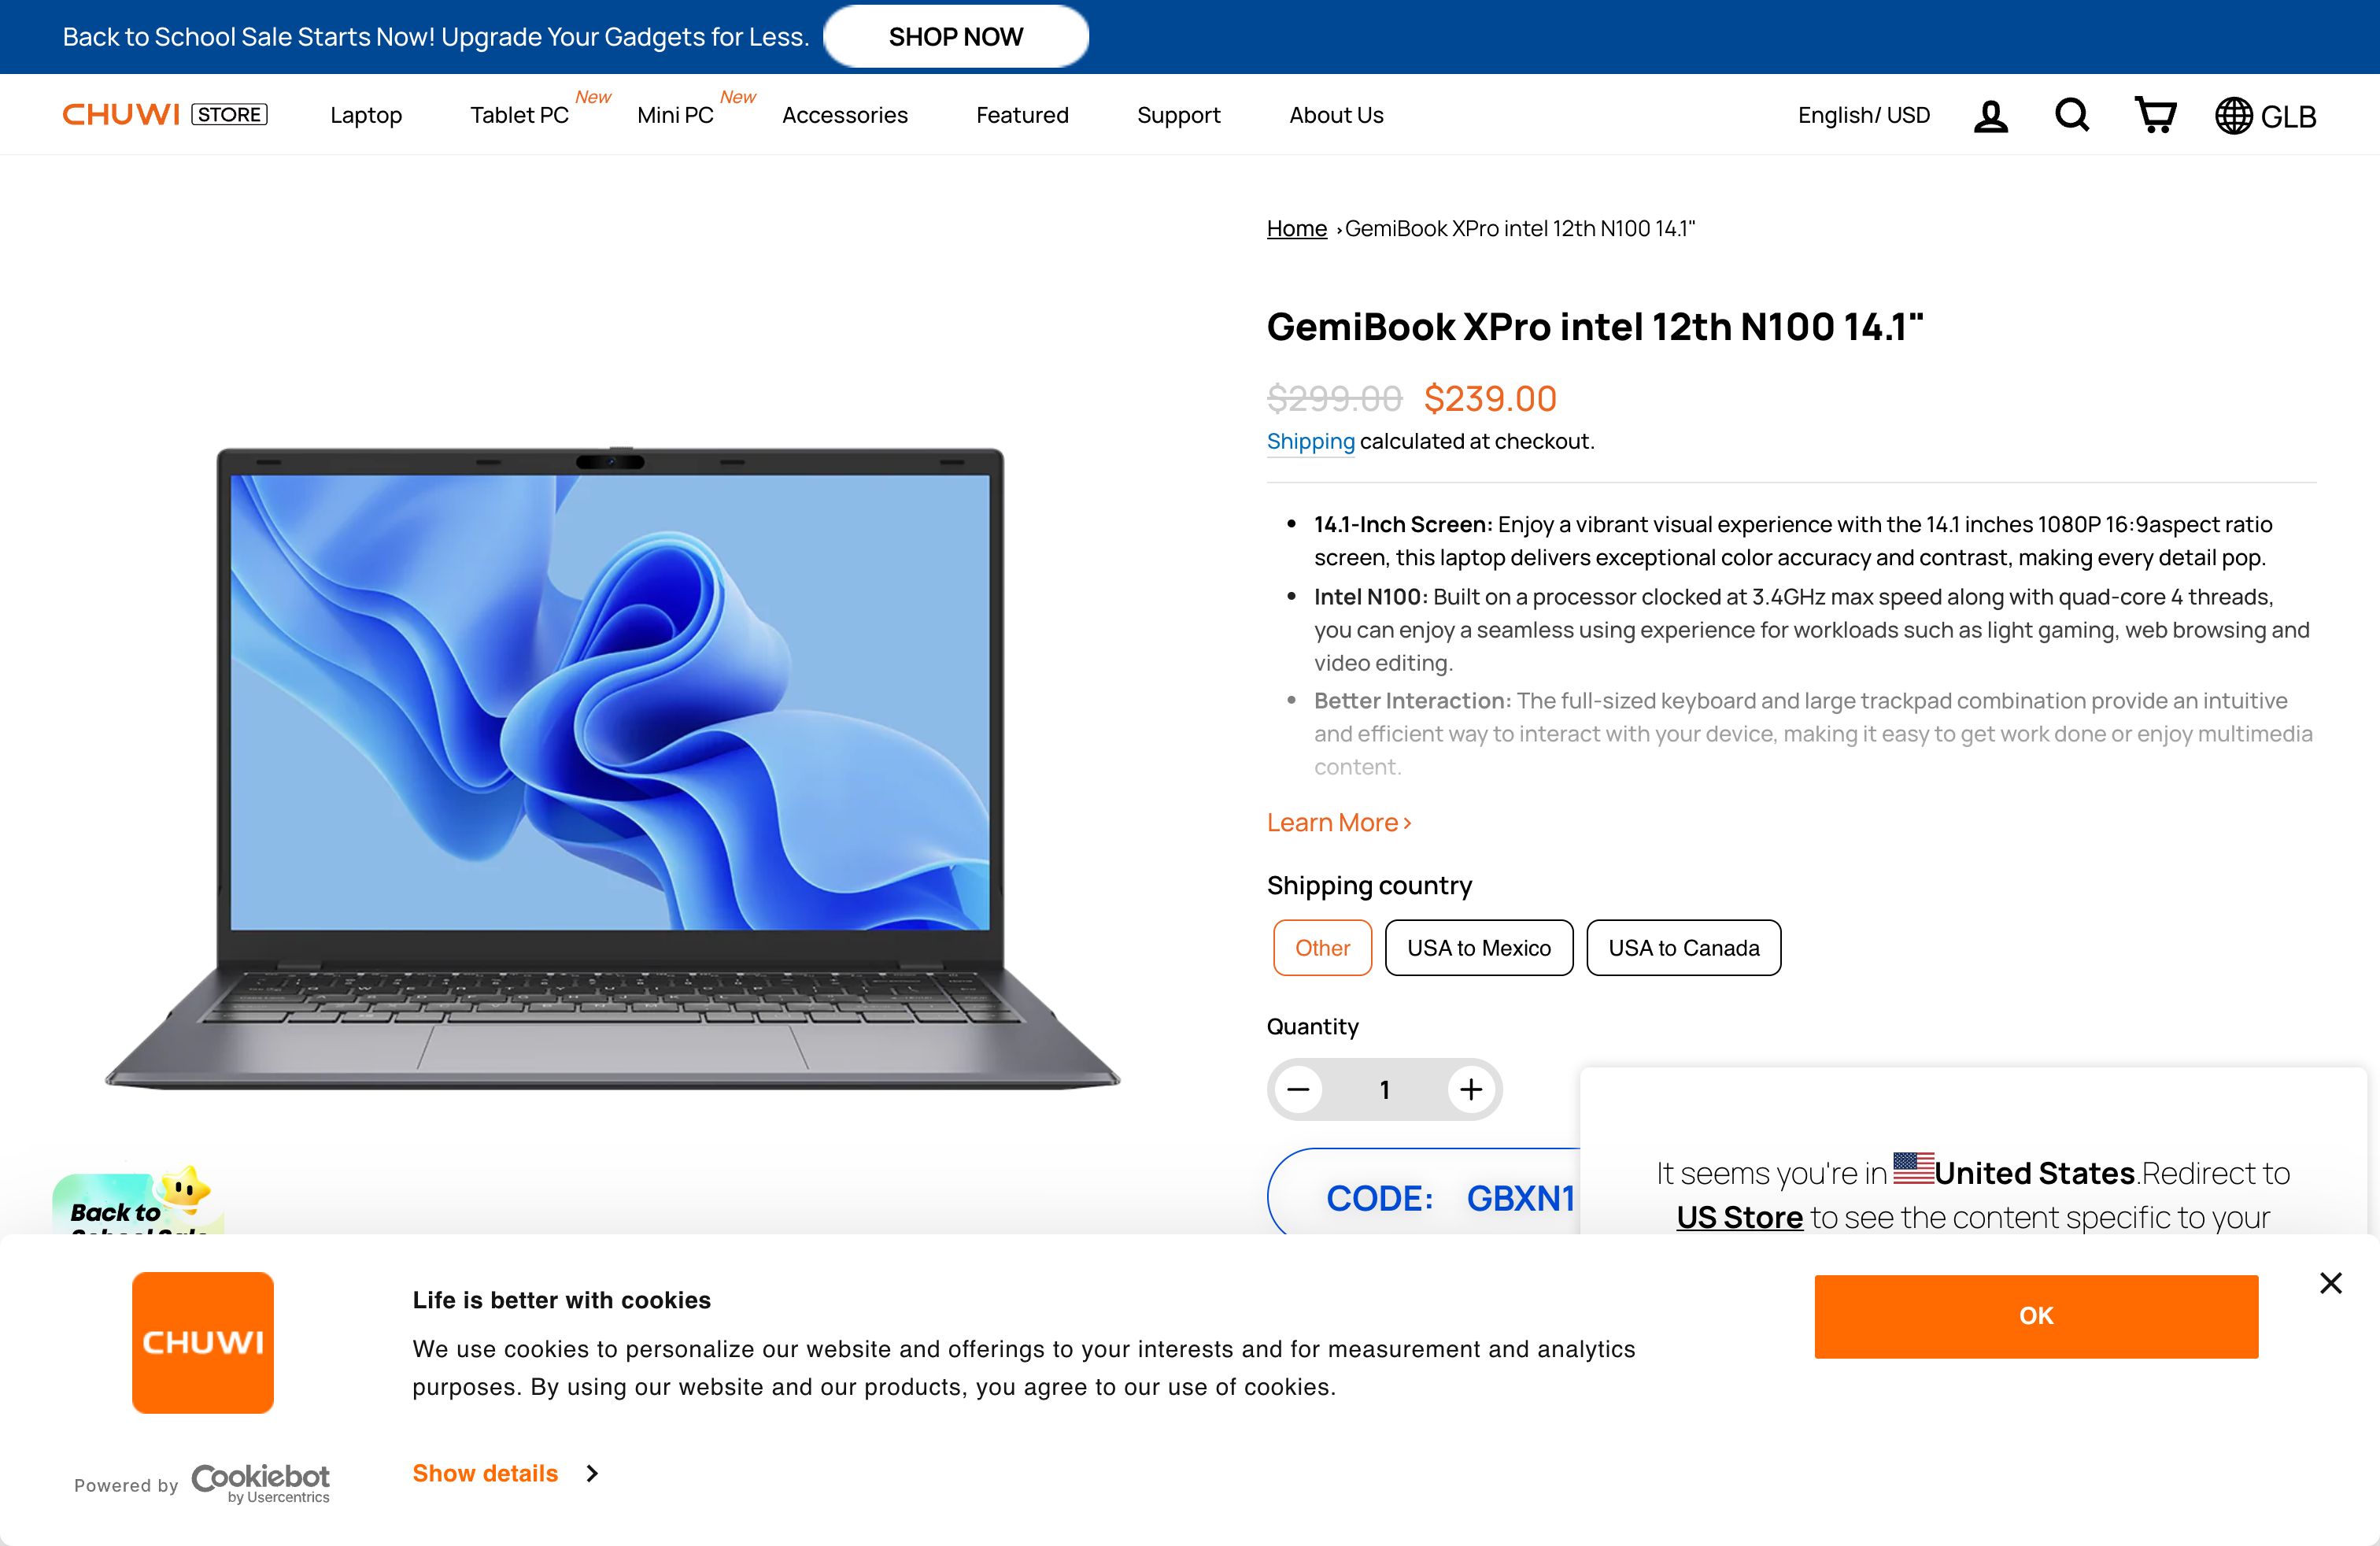The width and height of the screenshot is (2380, 1546).
Task: Close the cookie banner with X
Action: [2331, 1283]
